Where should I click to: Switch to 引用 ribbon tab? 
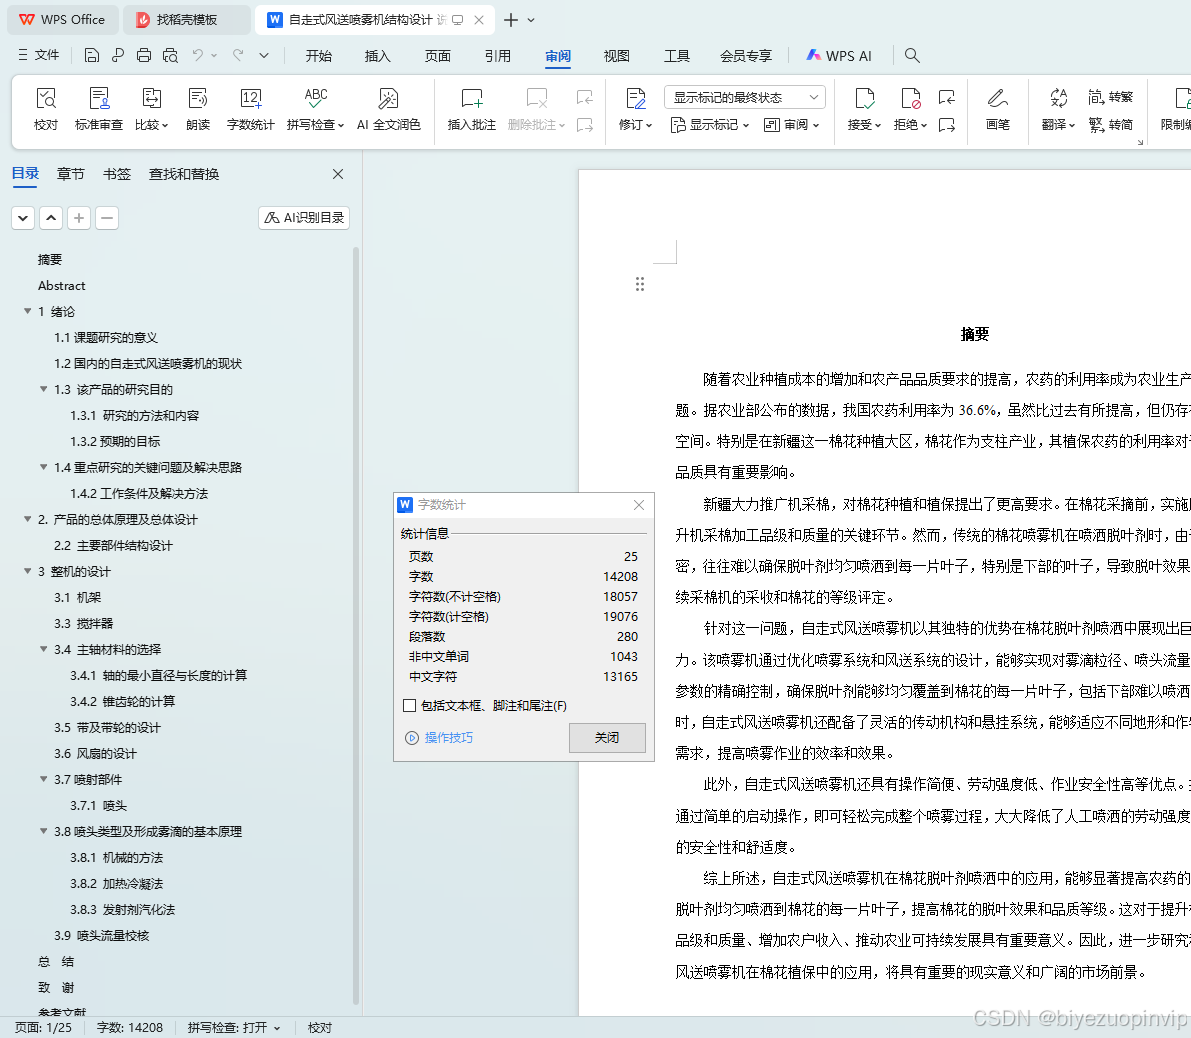[x=498, y=55]
